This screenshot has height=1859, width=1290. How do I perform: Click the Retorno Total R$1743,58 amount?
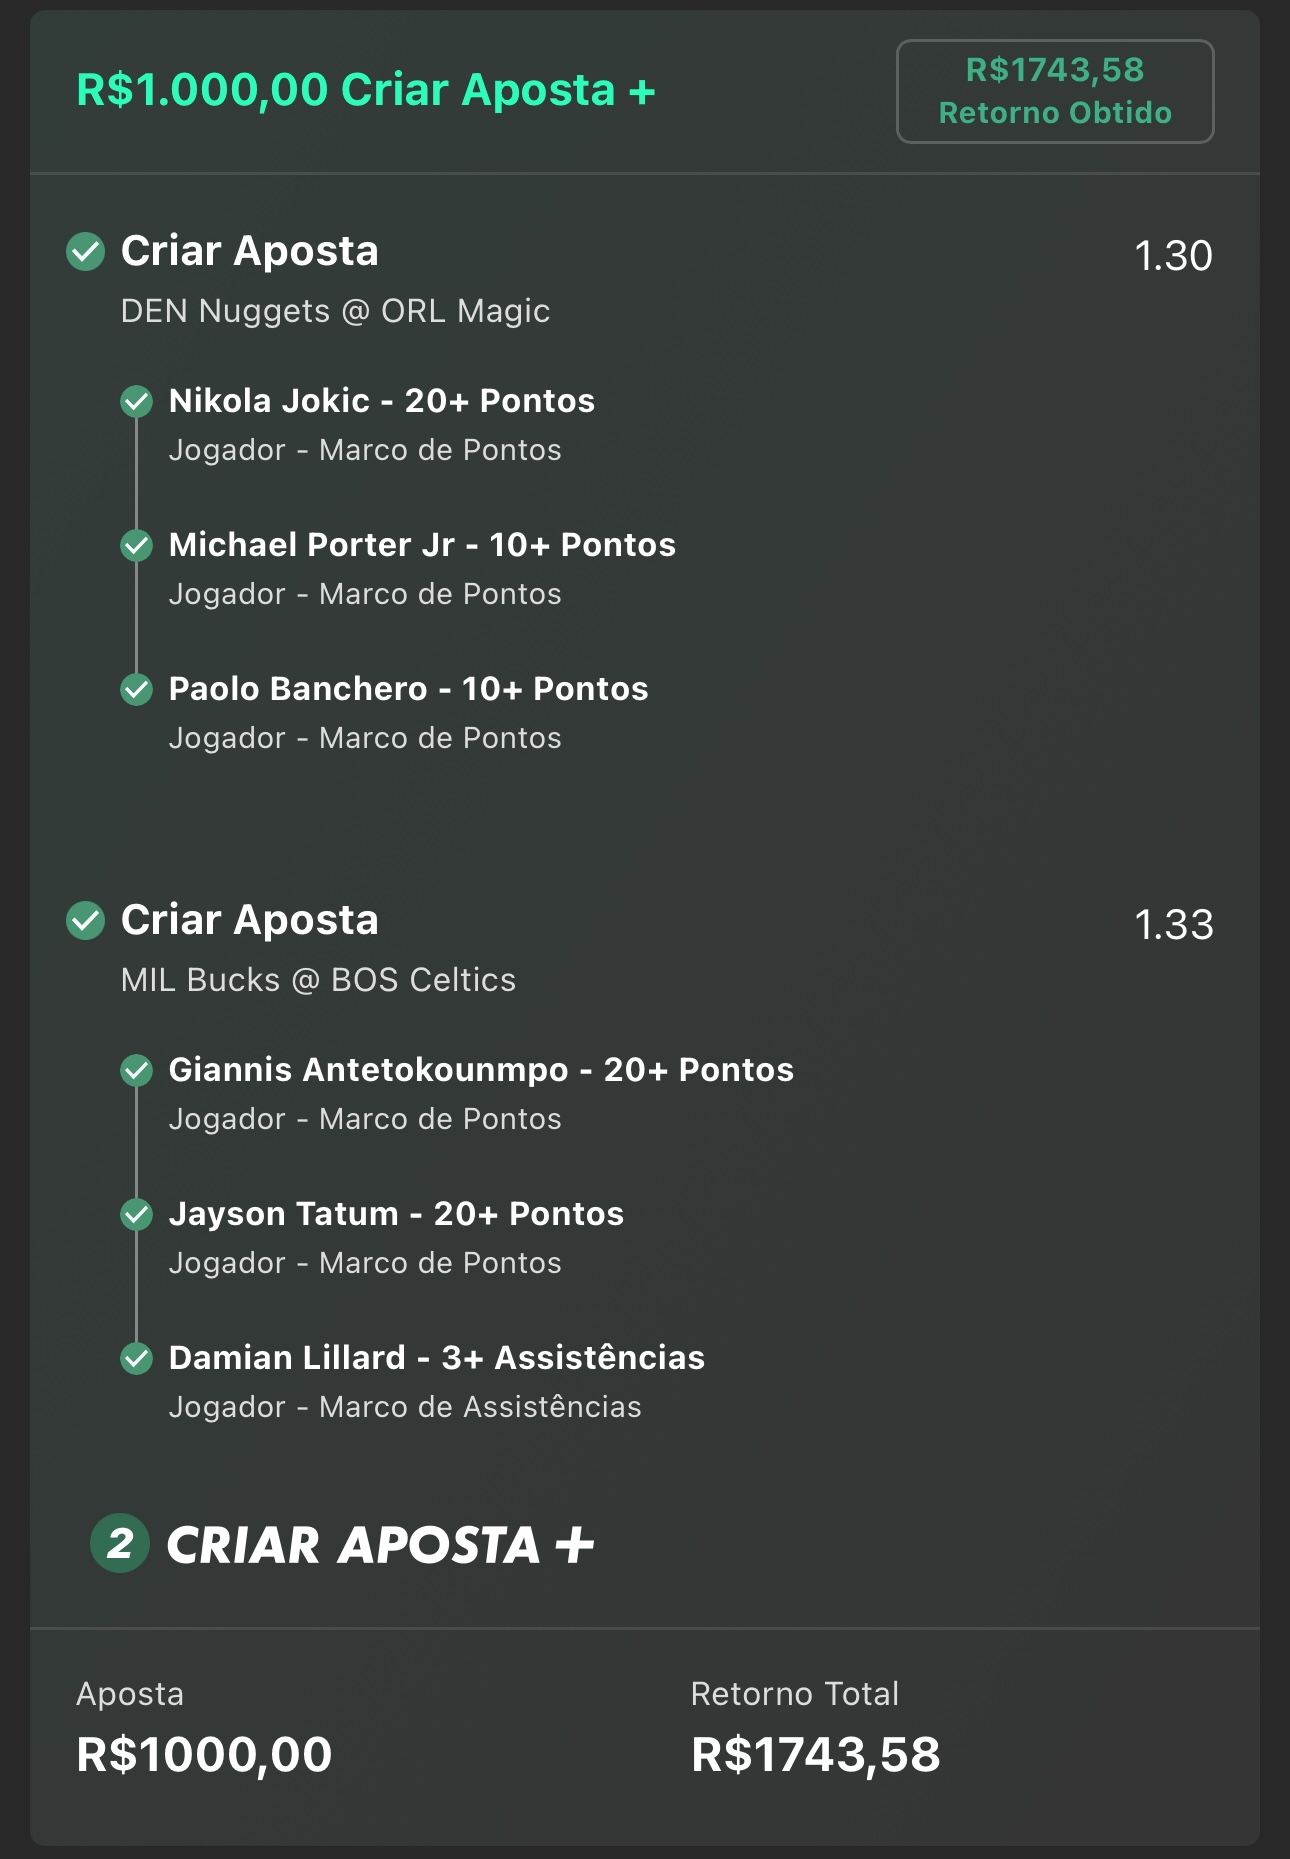(x=816, y=1755)
